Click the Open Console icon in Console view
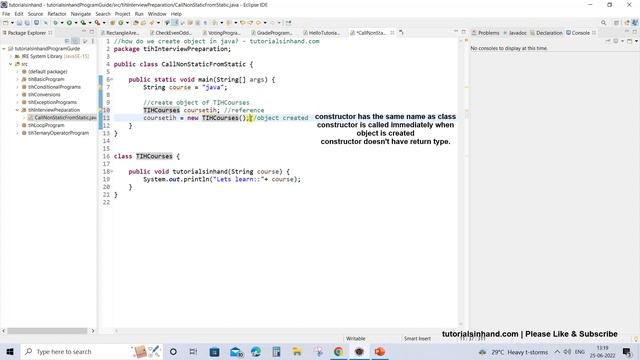 [x=630, y=41]
